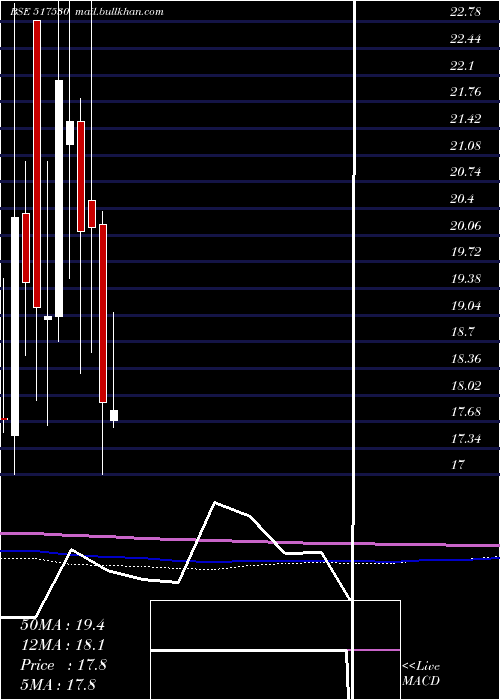The height and width of the screenshot is (700, 500).
Task: Click the 20.4 price axis label
Action: [462, 199]
